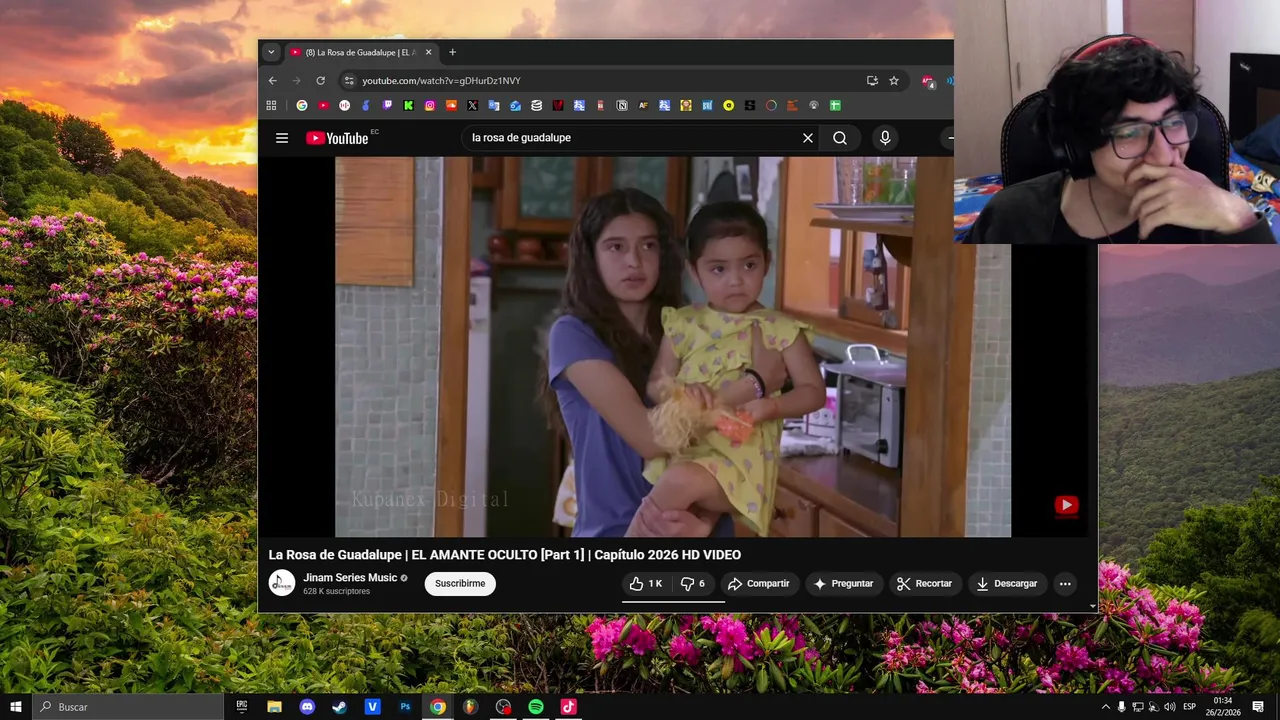1280x720 pixels.
Task: Click the Buscar taskbar search box
Action: (x=127, y=706)
